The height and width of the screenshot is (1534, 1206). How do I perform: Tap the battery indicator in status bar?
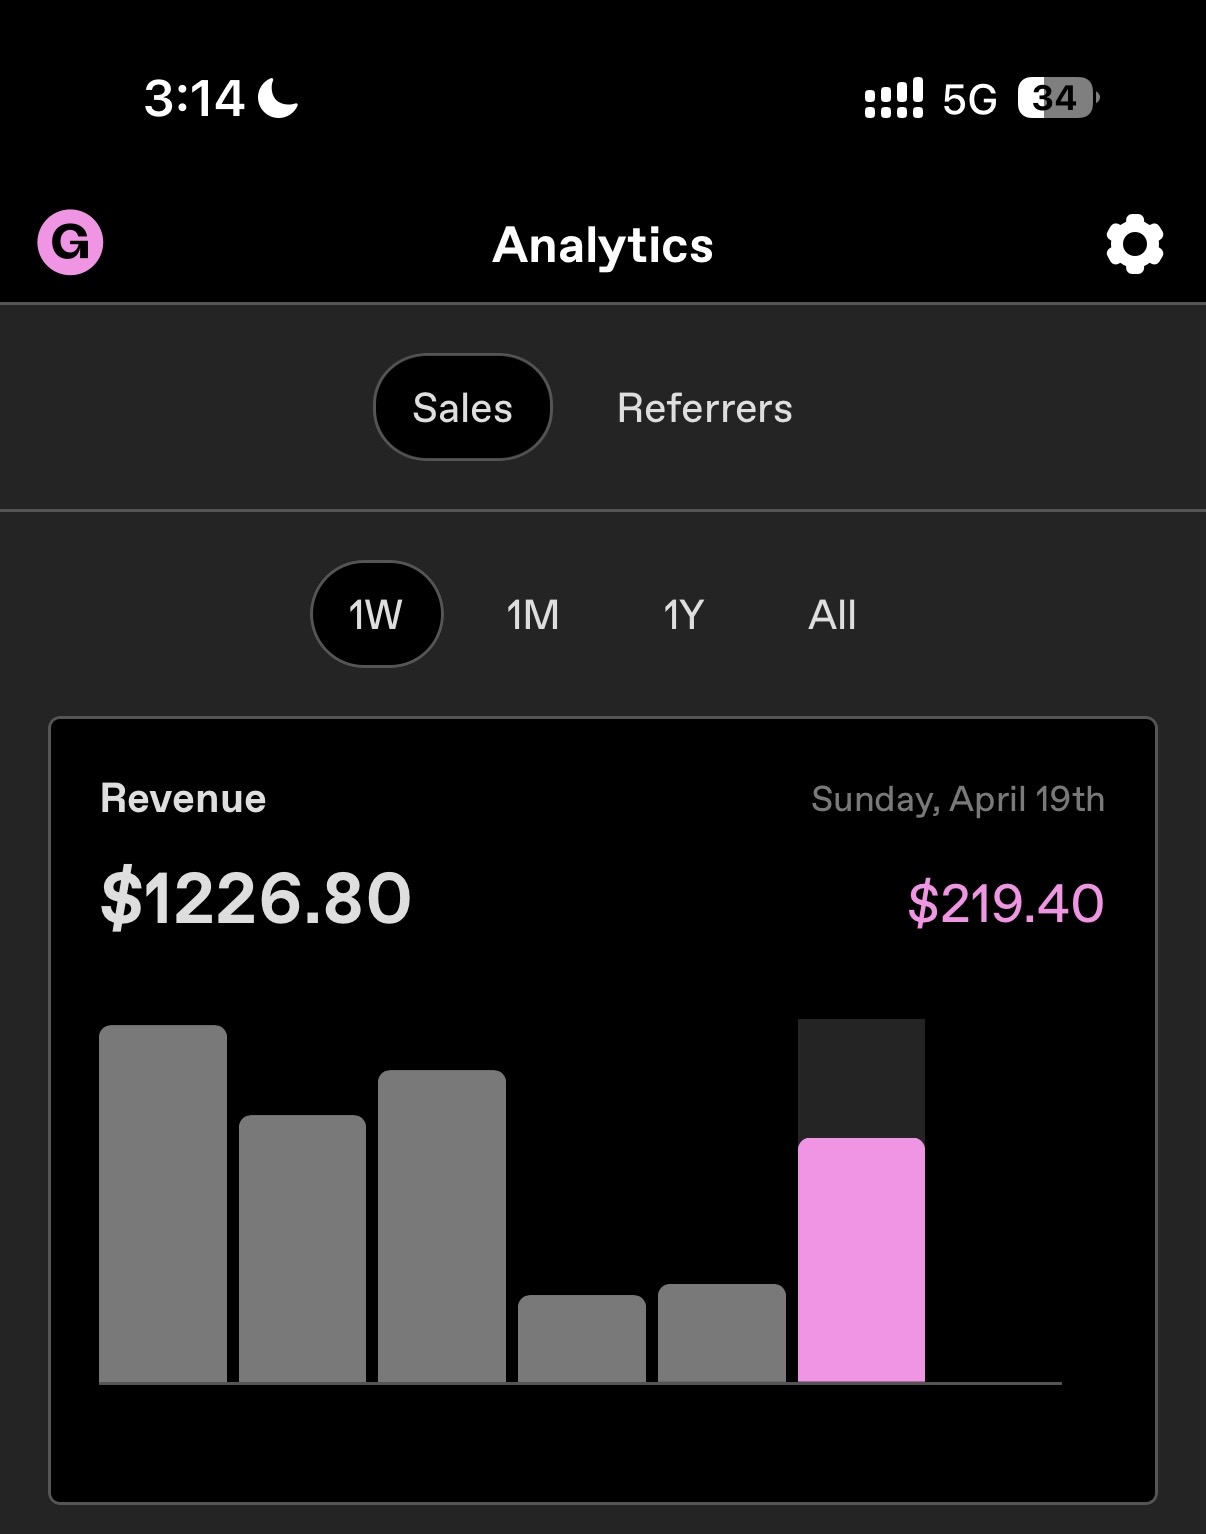click(x=1056, y=98)
